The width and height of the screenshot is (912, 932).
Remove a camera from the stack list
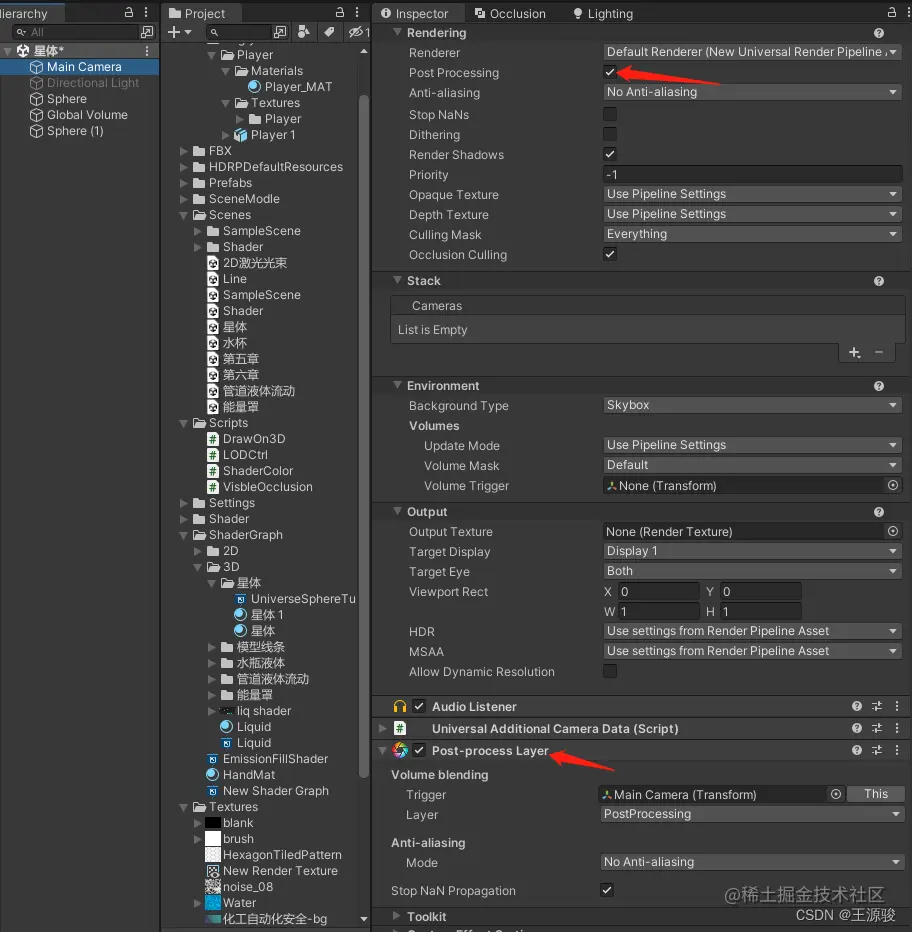[879, 352]
